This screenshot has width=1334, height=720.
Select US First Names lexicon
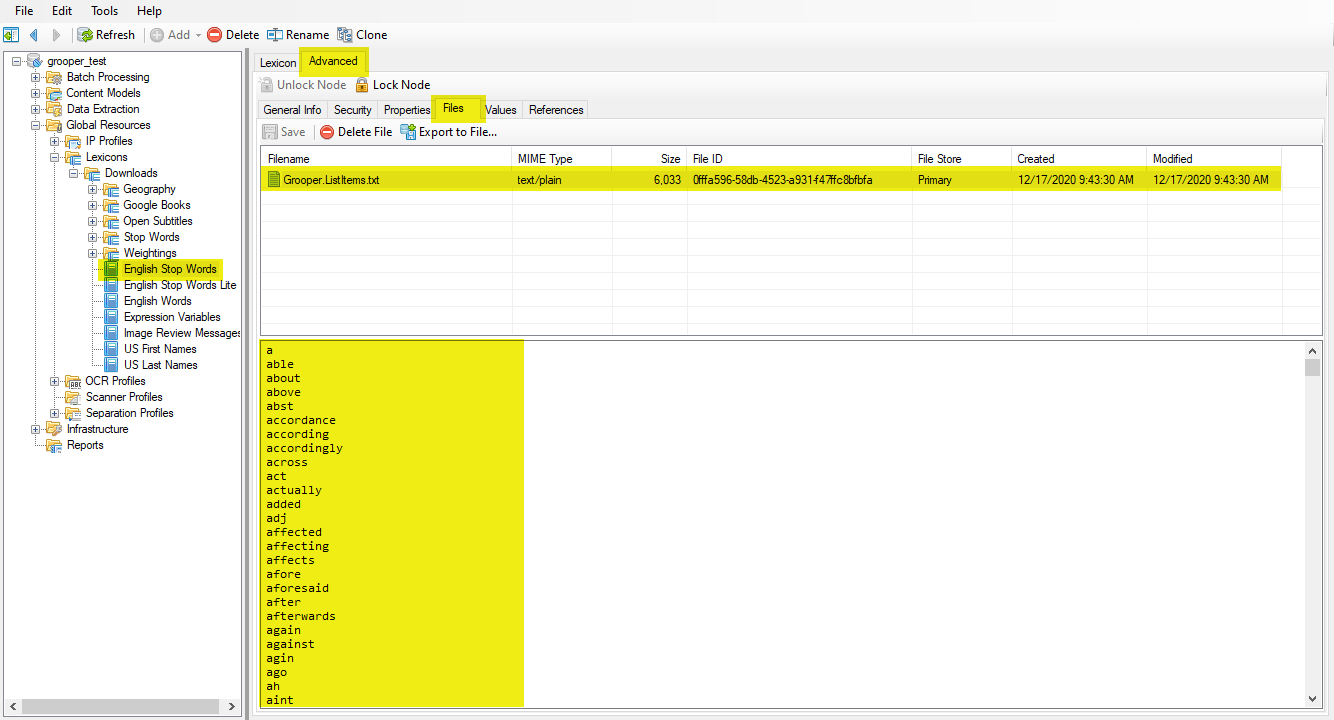[x=160, y=349]
